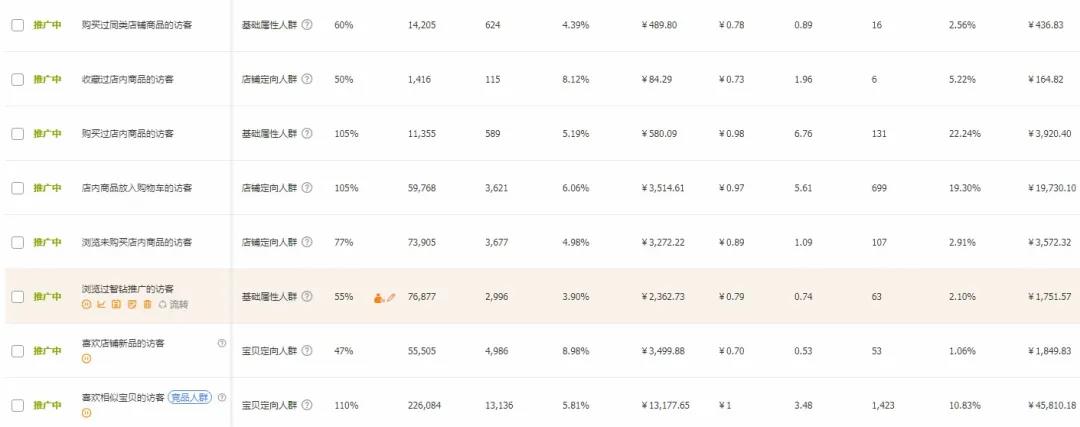Edit the 55% premium with pencil icon

coord(391,297)
